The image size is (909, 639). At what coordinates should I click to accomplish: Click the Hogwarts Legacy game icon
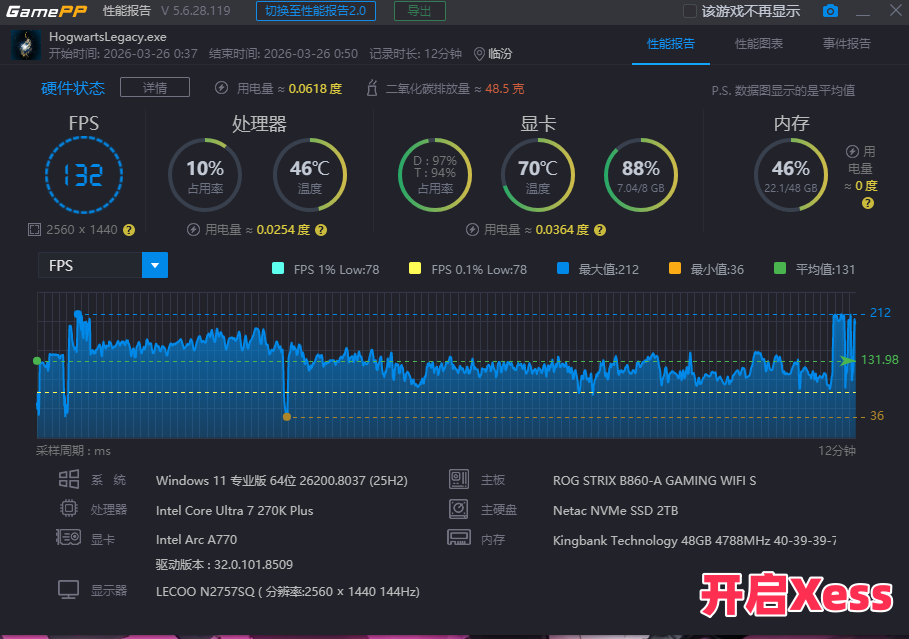pyautogui.click(x=26, y=45)
